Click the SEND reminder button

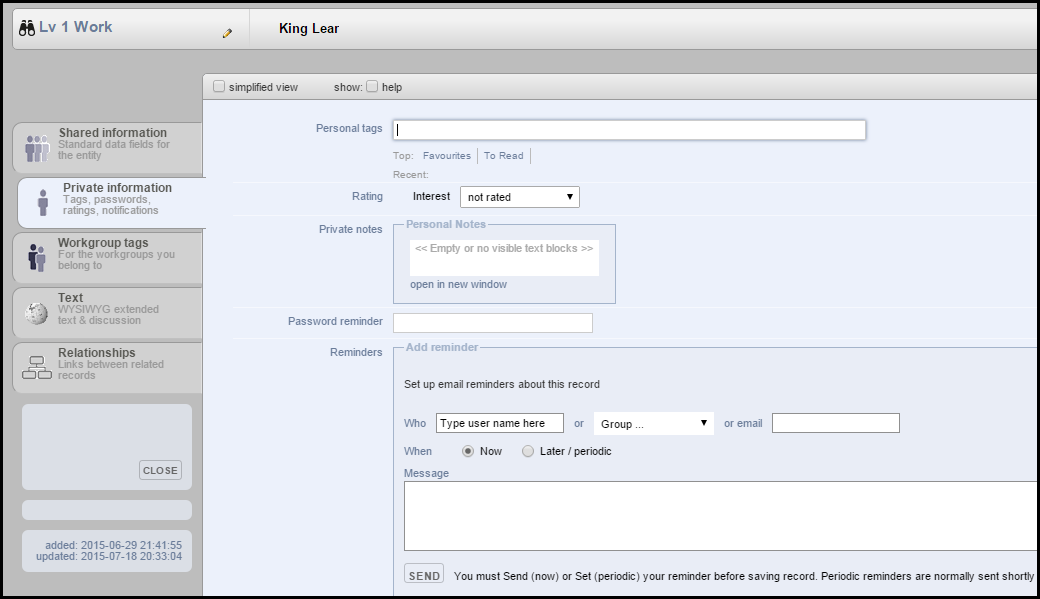pyautogui.click(x=424, y=575)
